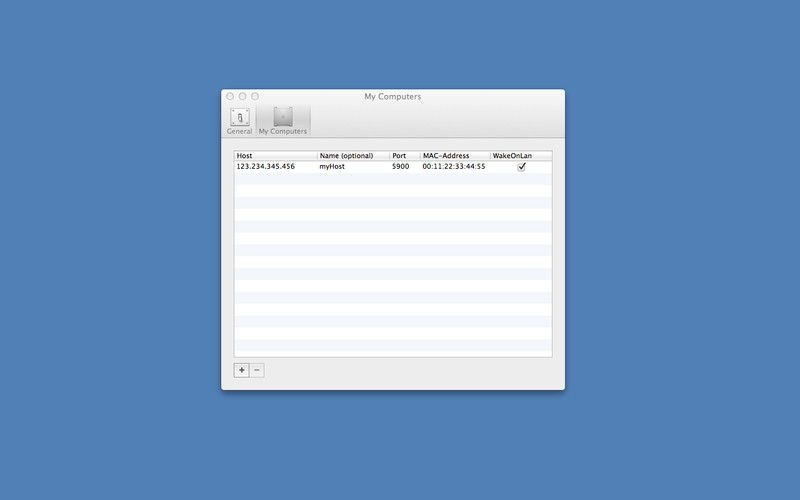The height and width of the screenshot is (500, 800).
Task: Remove the entry with the minus button
Action: pos(257,370)
